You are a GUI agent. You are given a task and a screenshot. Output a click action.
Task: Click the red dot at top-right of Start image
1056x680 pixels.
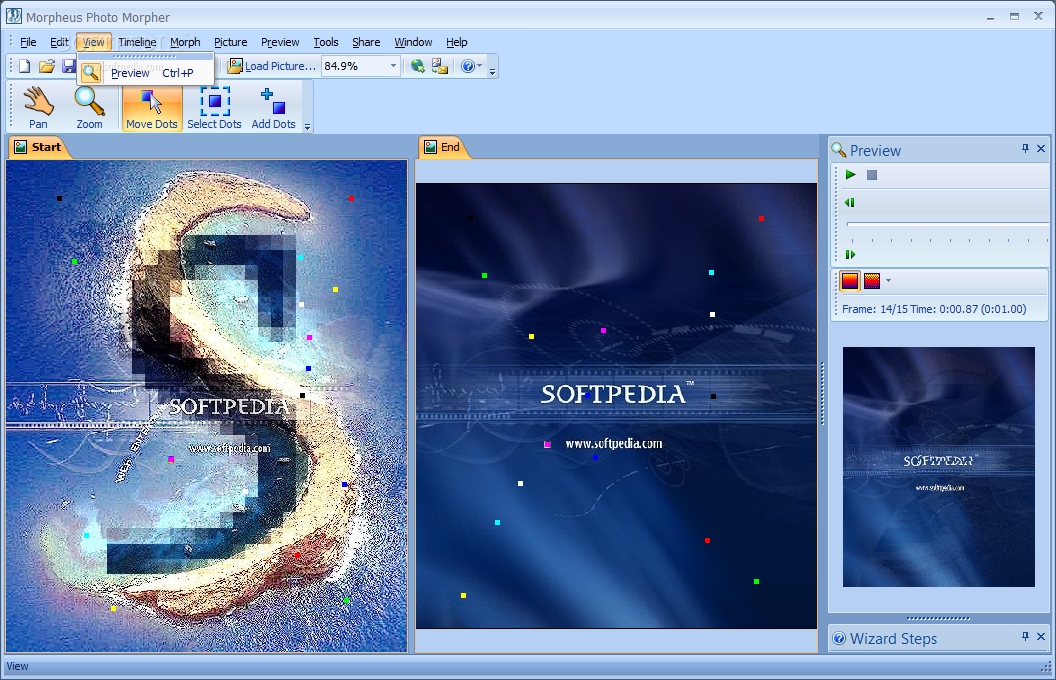pos(351,199)
